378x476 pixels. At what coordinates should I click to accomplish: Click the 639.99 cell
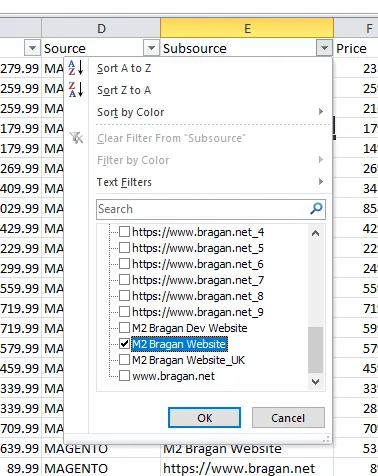pos(20,448)
